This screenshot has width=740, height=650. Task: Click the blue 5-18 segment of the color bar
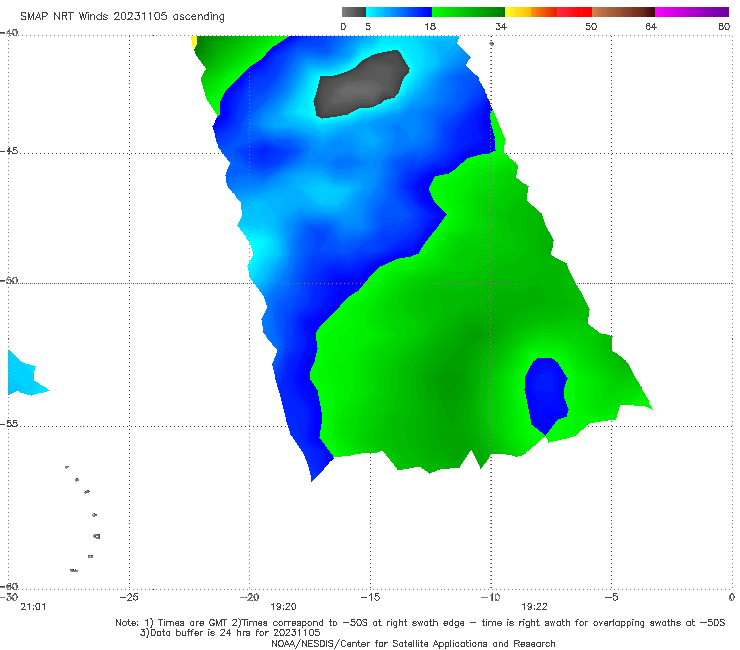[x=399, y=12]
